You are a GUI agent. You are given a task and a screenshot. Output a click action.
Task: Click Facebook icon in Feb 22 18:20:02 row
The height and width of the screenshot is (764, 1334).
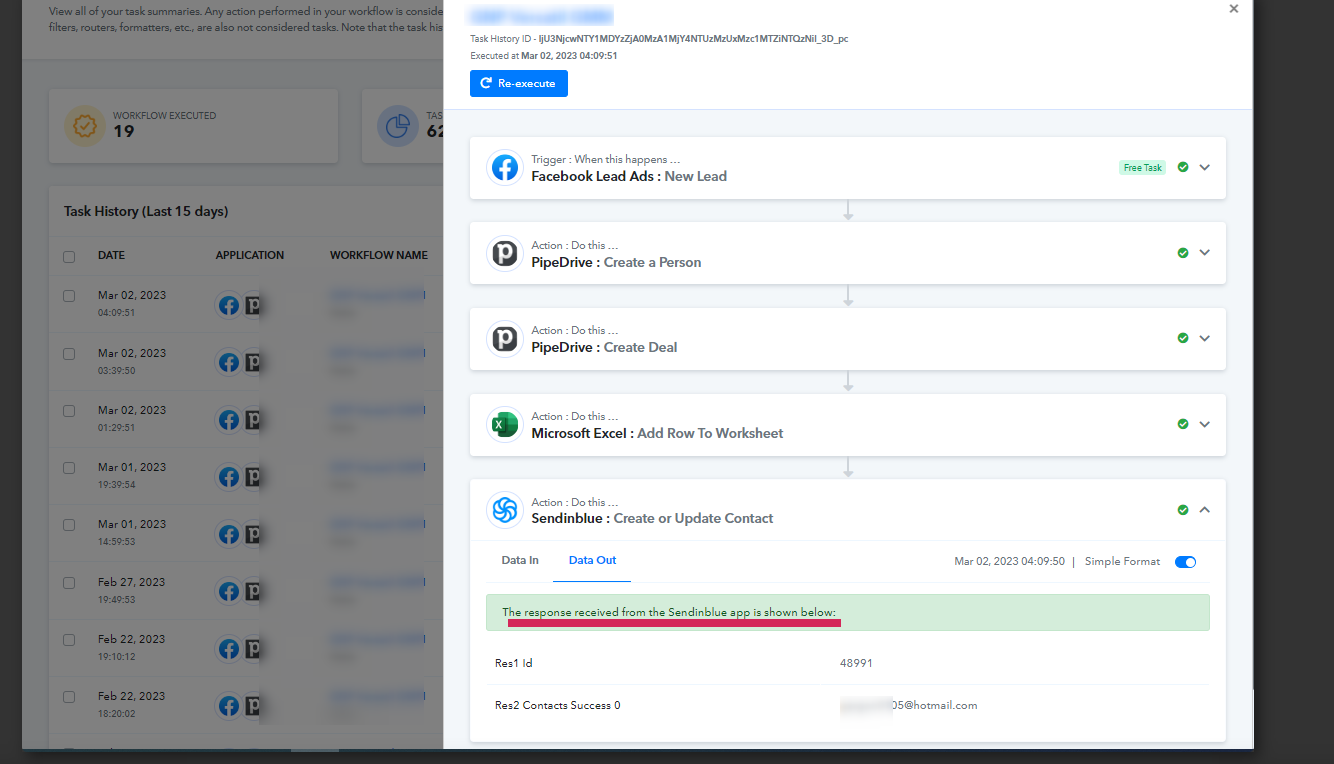229,706
